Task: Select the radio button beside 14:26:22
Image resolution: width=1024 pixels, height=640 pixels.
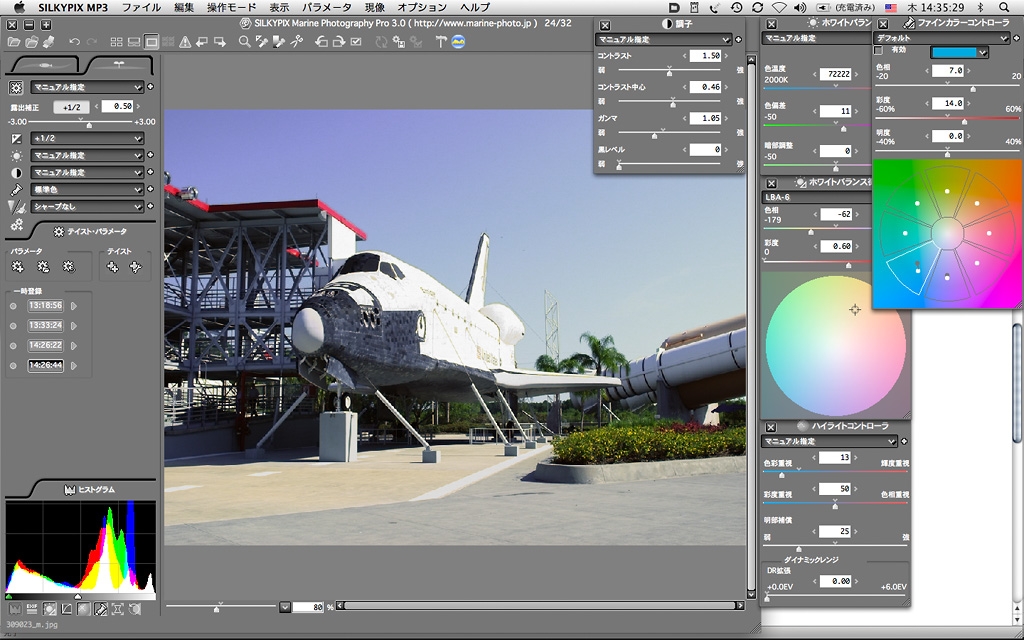Action: pyautogui.click(x=12, y=346)
